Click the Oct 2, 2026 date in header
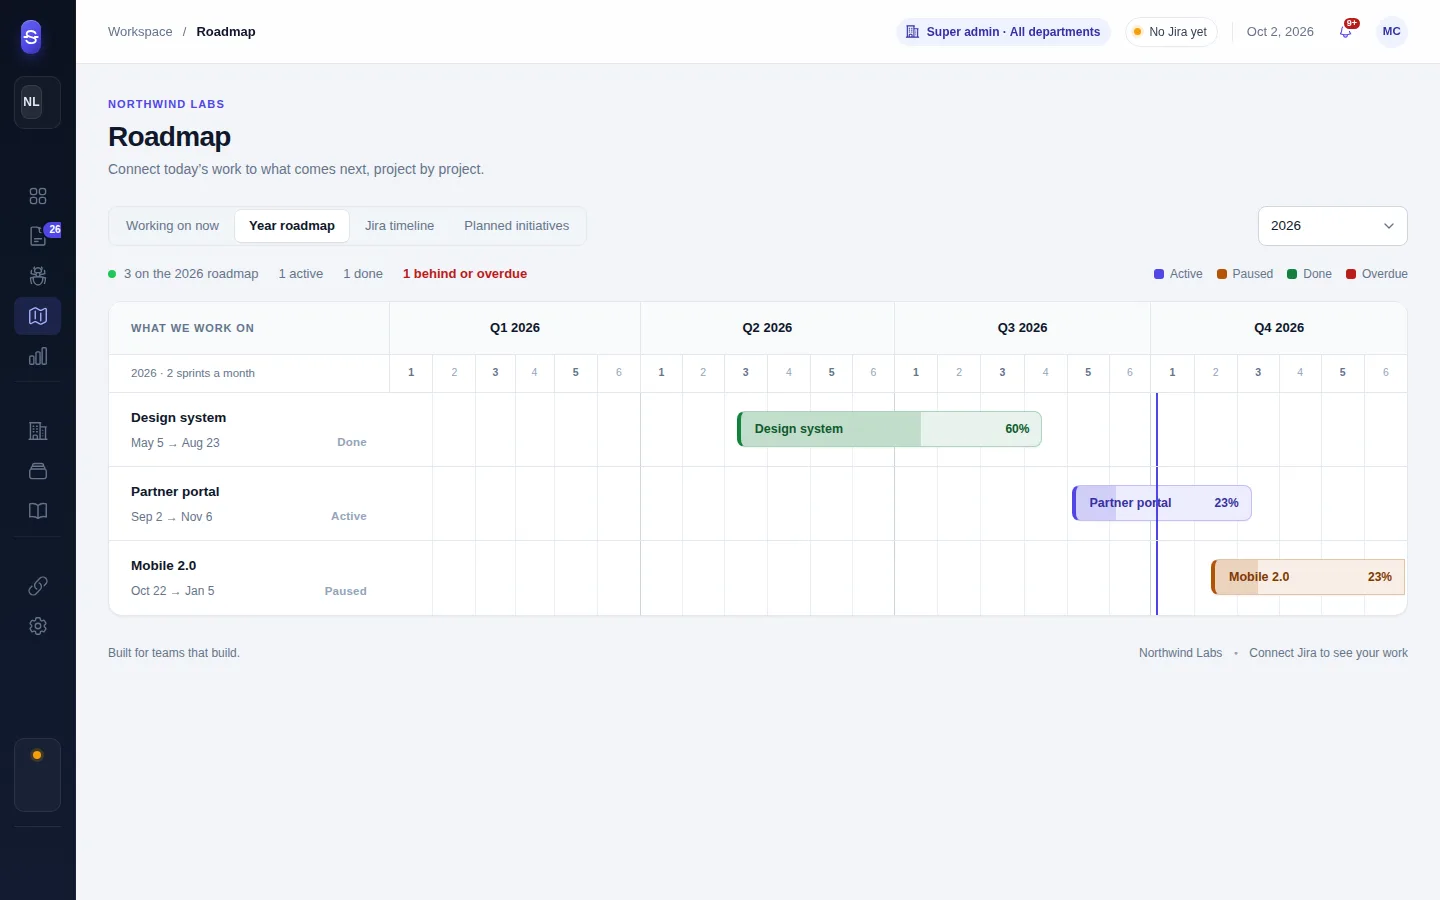The image size is (1440, 900). click(1280, 32)
